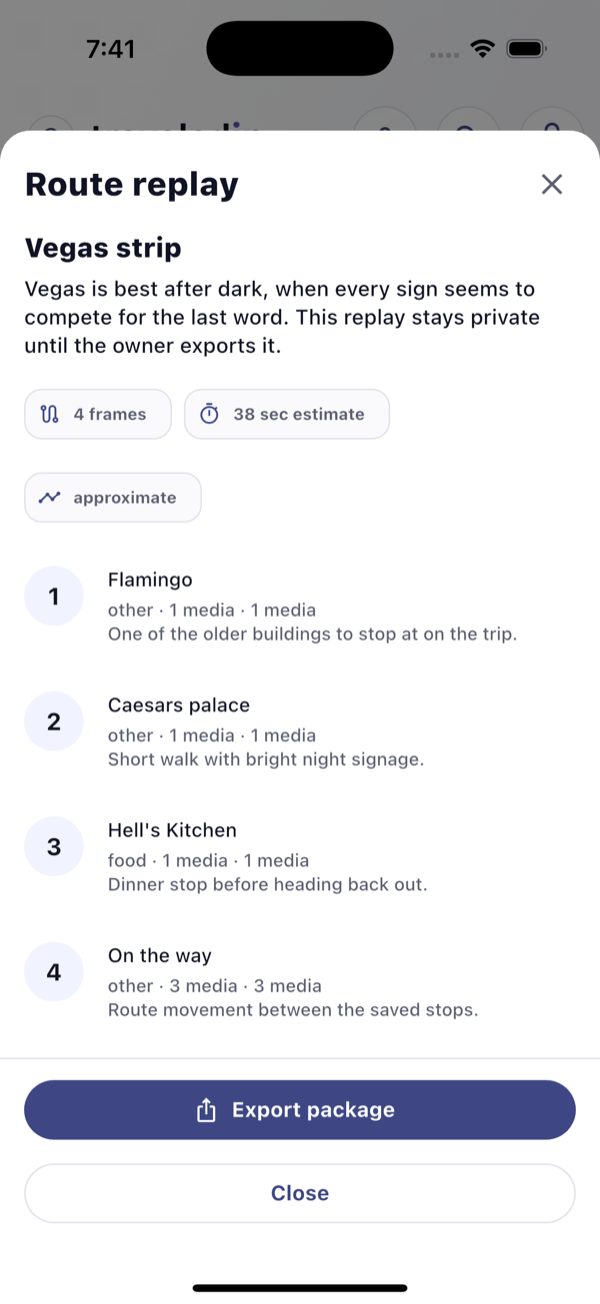Open the Flamingo stop entry

(300, 607)
